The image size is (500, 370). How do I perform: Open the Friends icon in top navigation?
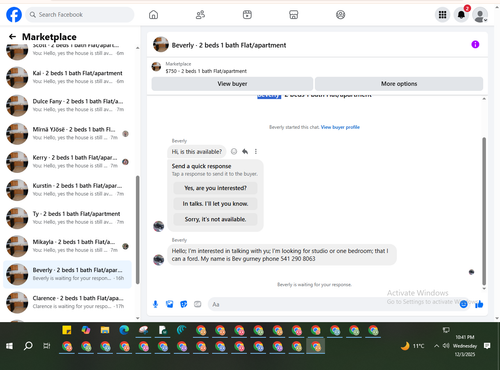point(200,15)
